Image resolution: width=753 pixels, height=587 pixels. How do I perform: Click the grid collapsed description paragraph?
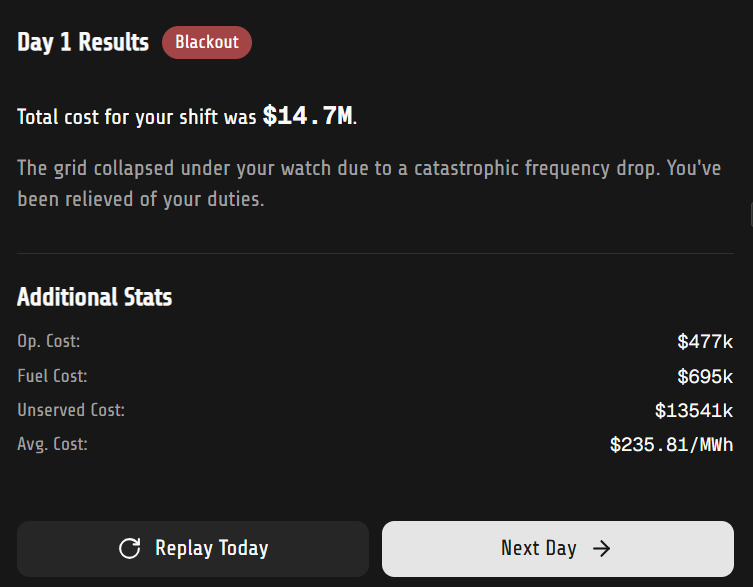369,183
